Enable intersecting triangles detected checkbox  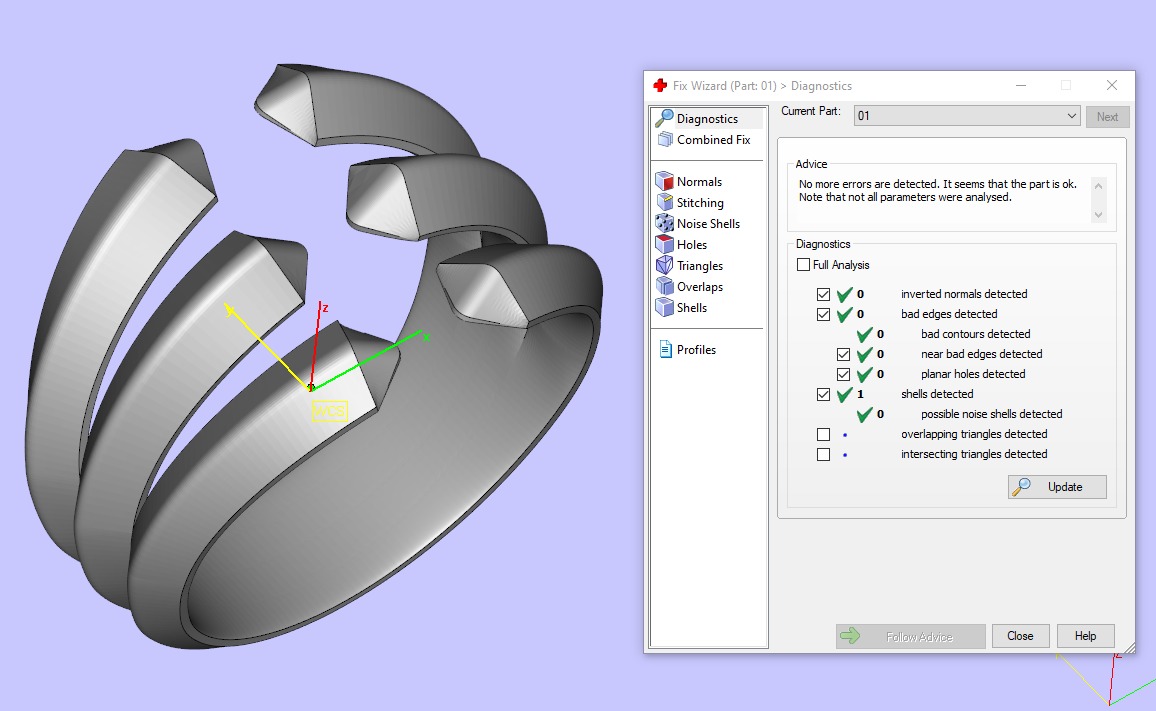(824, 454)
